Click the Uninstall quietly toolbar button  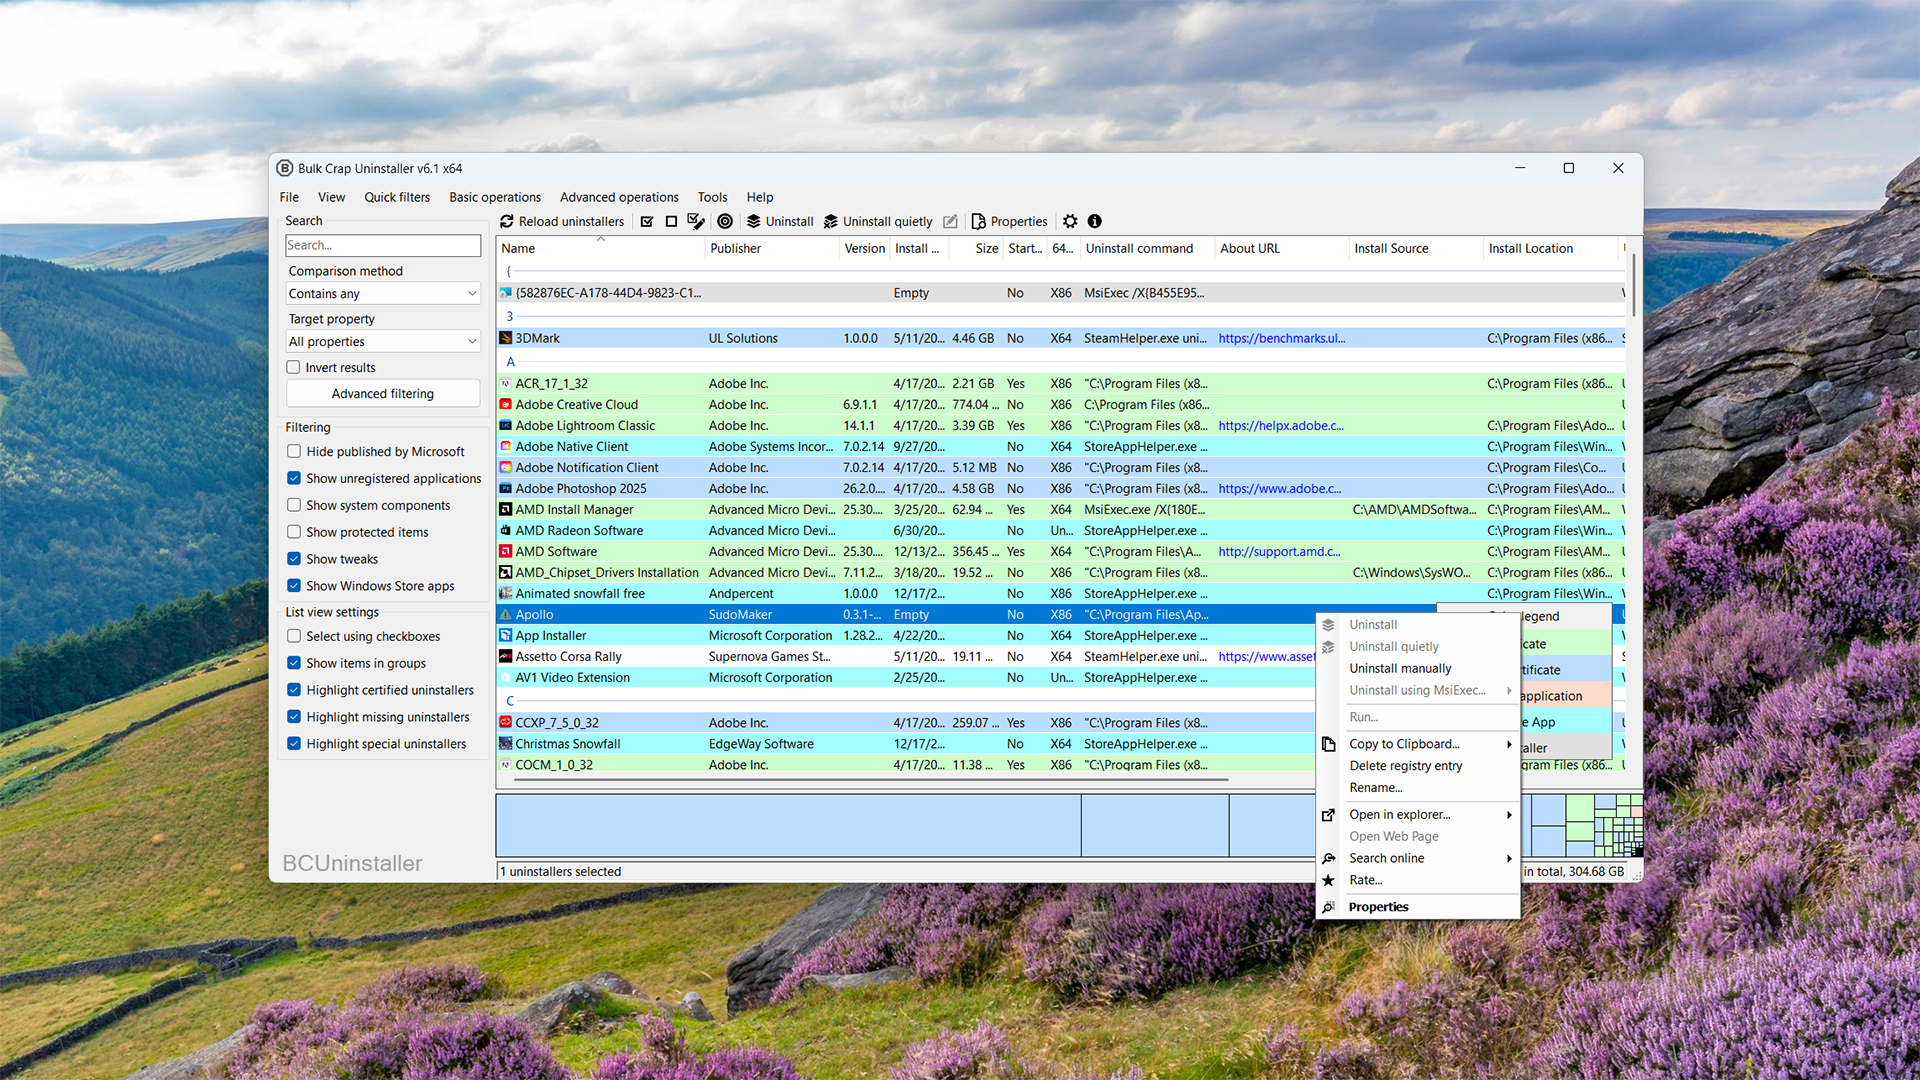pyautogui.click(x=878, y=221)
